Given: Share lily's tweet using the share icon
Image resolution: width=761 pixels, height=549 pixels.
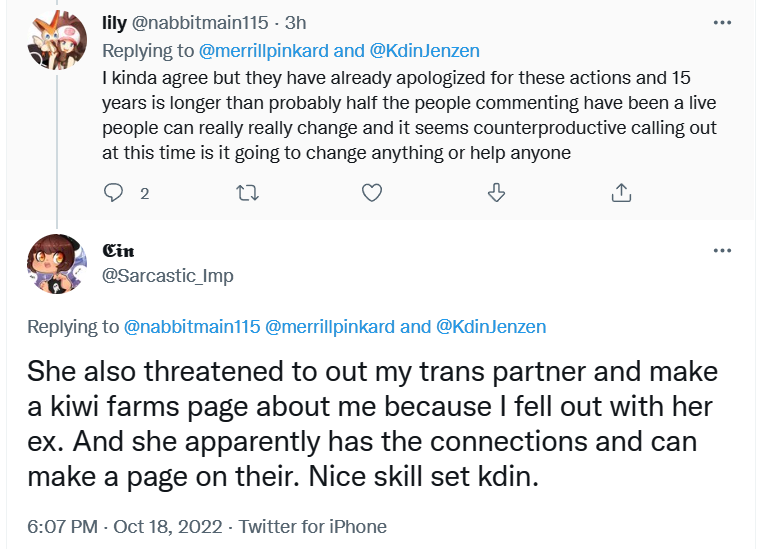Looking at the screenshot, I should tap(621, 193).
